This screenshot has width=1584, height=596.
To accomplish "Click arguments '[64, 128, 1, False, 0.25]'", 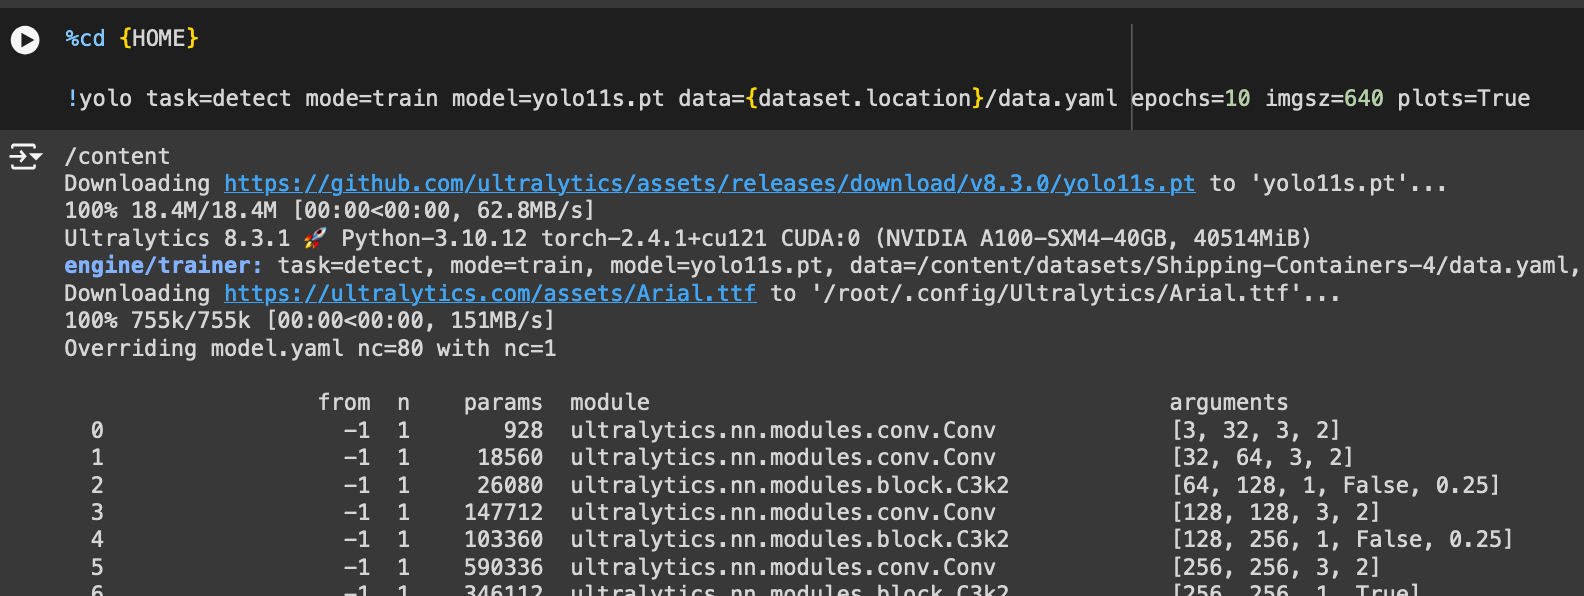I will coord(1335,485).
